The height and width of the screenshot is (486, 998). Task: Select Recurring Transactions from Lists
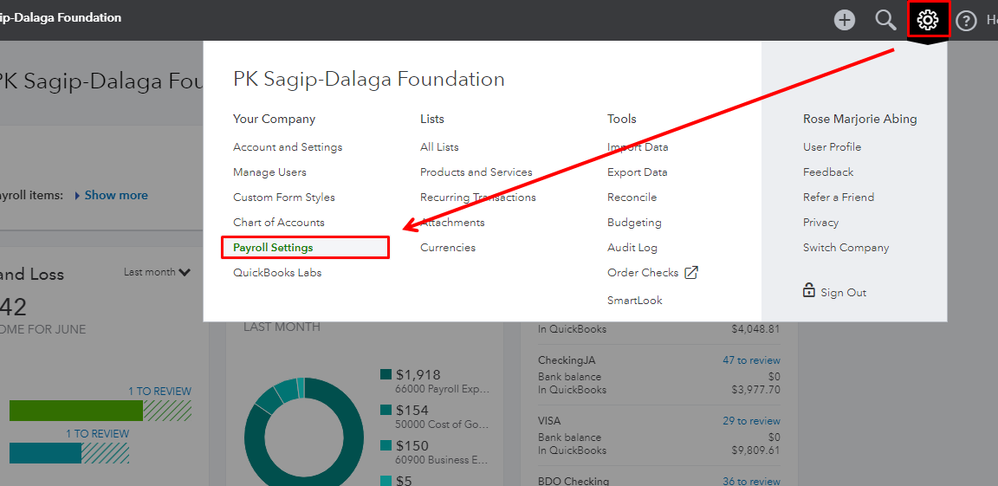click(477, 197)
